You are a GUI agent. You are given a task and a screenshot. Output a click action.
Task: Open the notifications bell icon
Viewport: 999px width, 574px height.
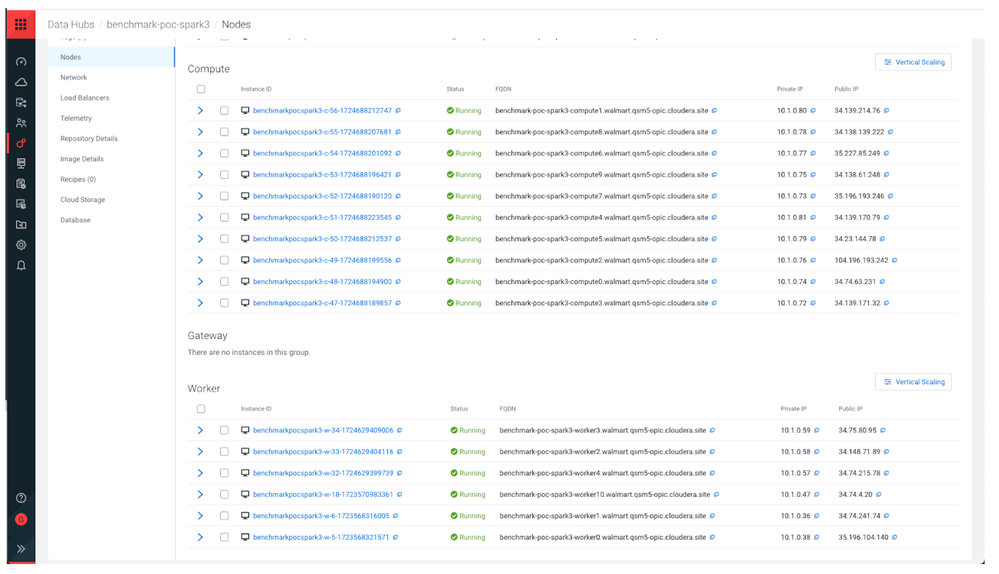pyautogui.click(x=21, y=266)
